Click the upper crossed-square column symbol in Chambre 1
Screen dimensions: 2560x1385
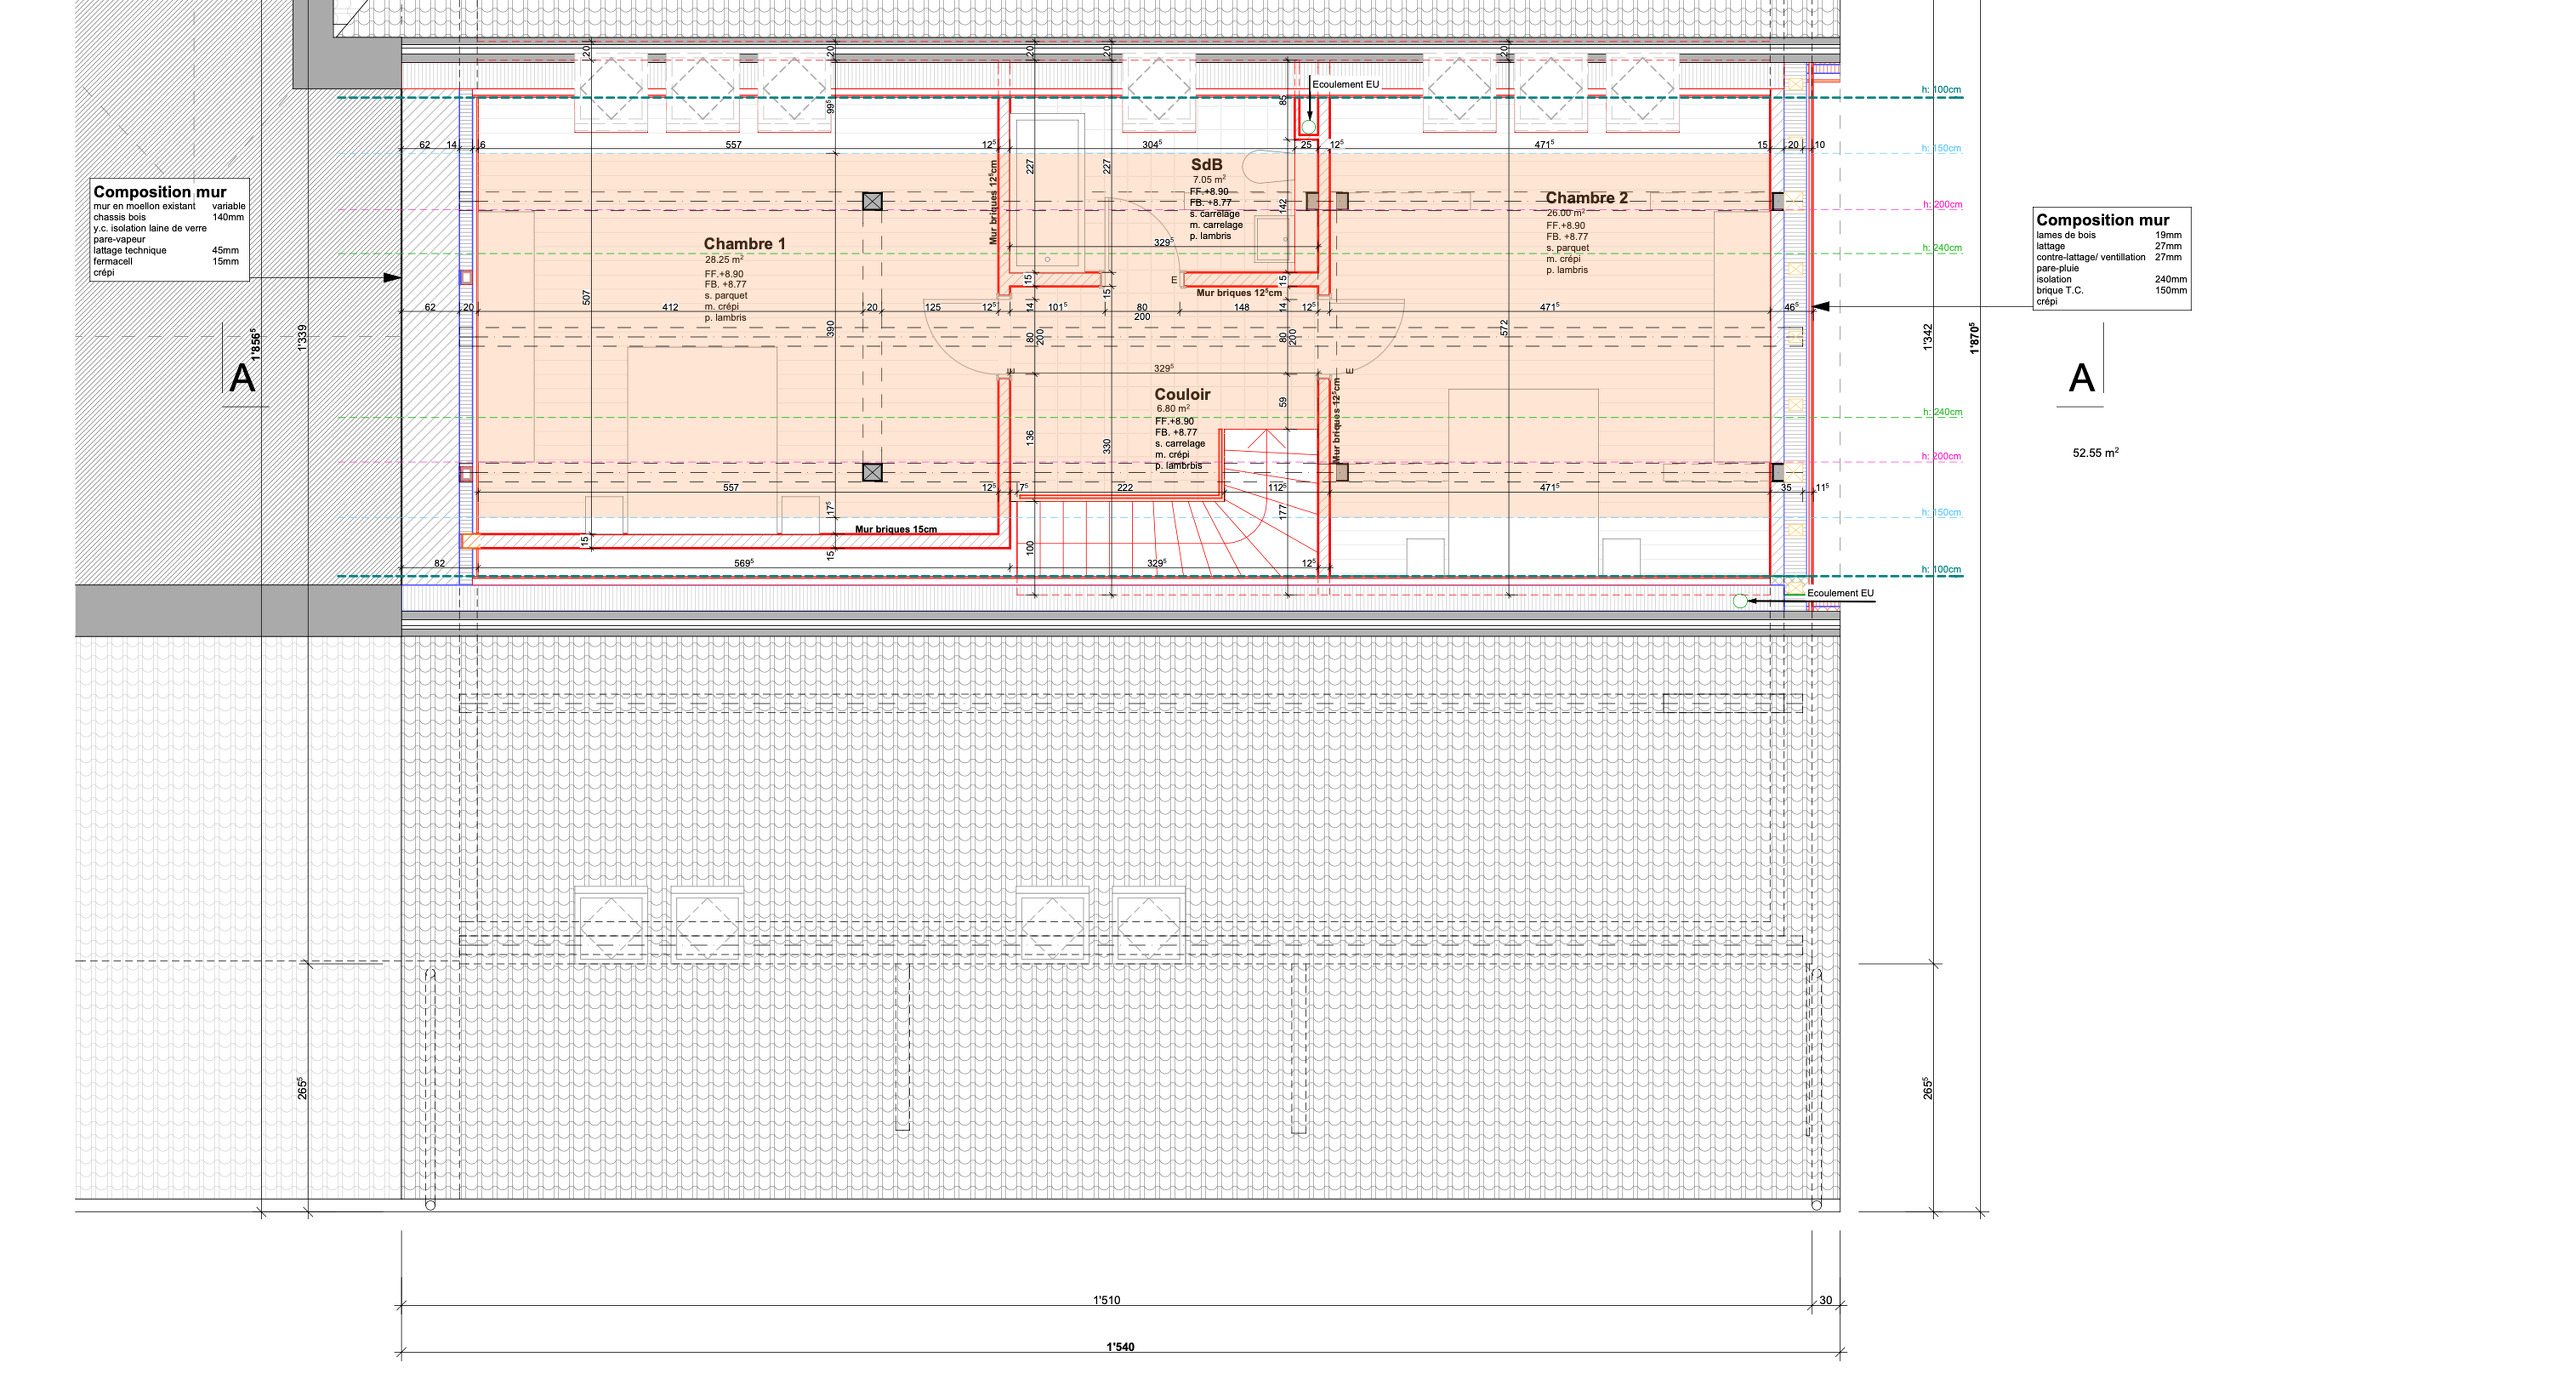click(x=872, y=202)
